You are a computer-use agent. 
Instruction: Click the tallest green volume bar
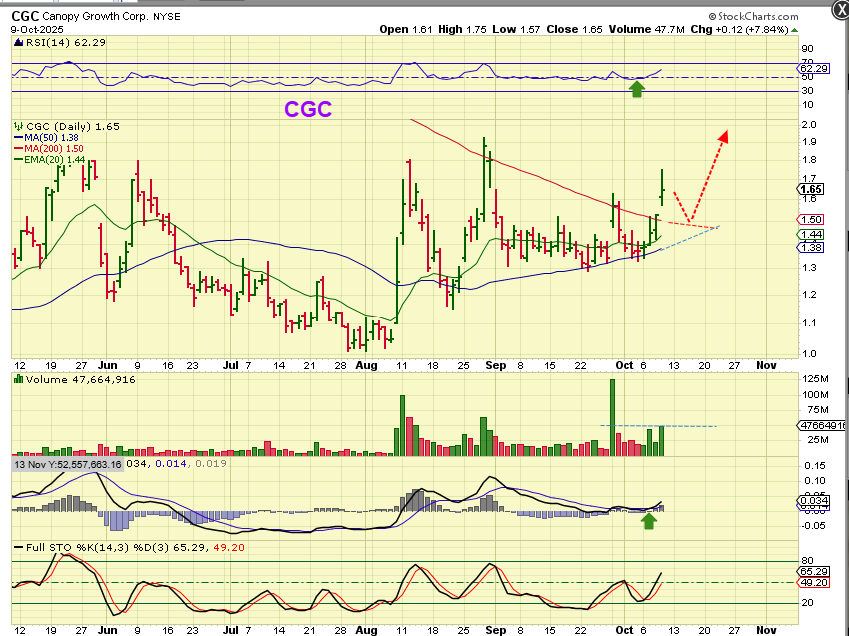pyautogui.click(x=612, y=417)
